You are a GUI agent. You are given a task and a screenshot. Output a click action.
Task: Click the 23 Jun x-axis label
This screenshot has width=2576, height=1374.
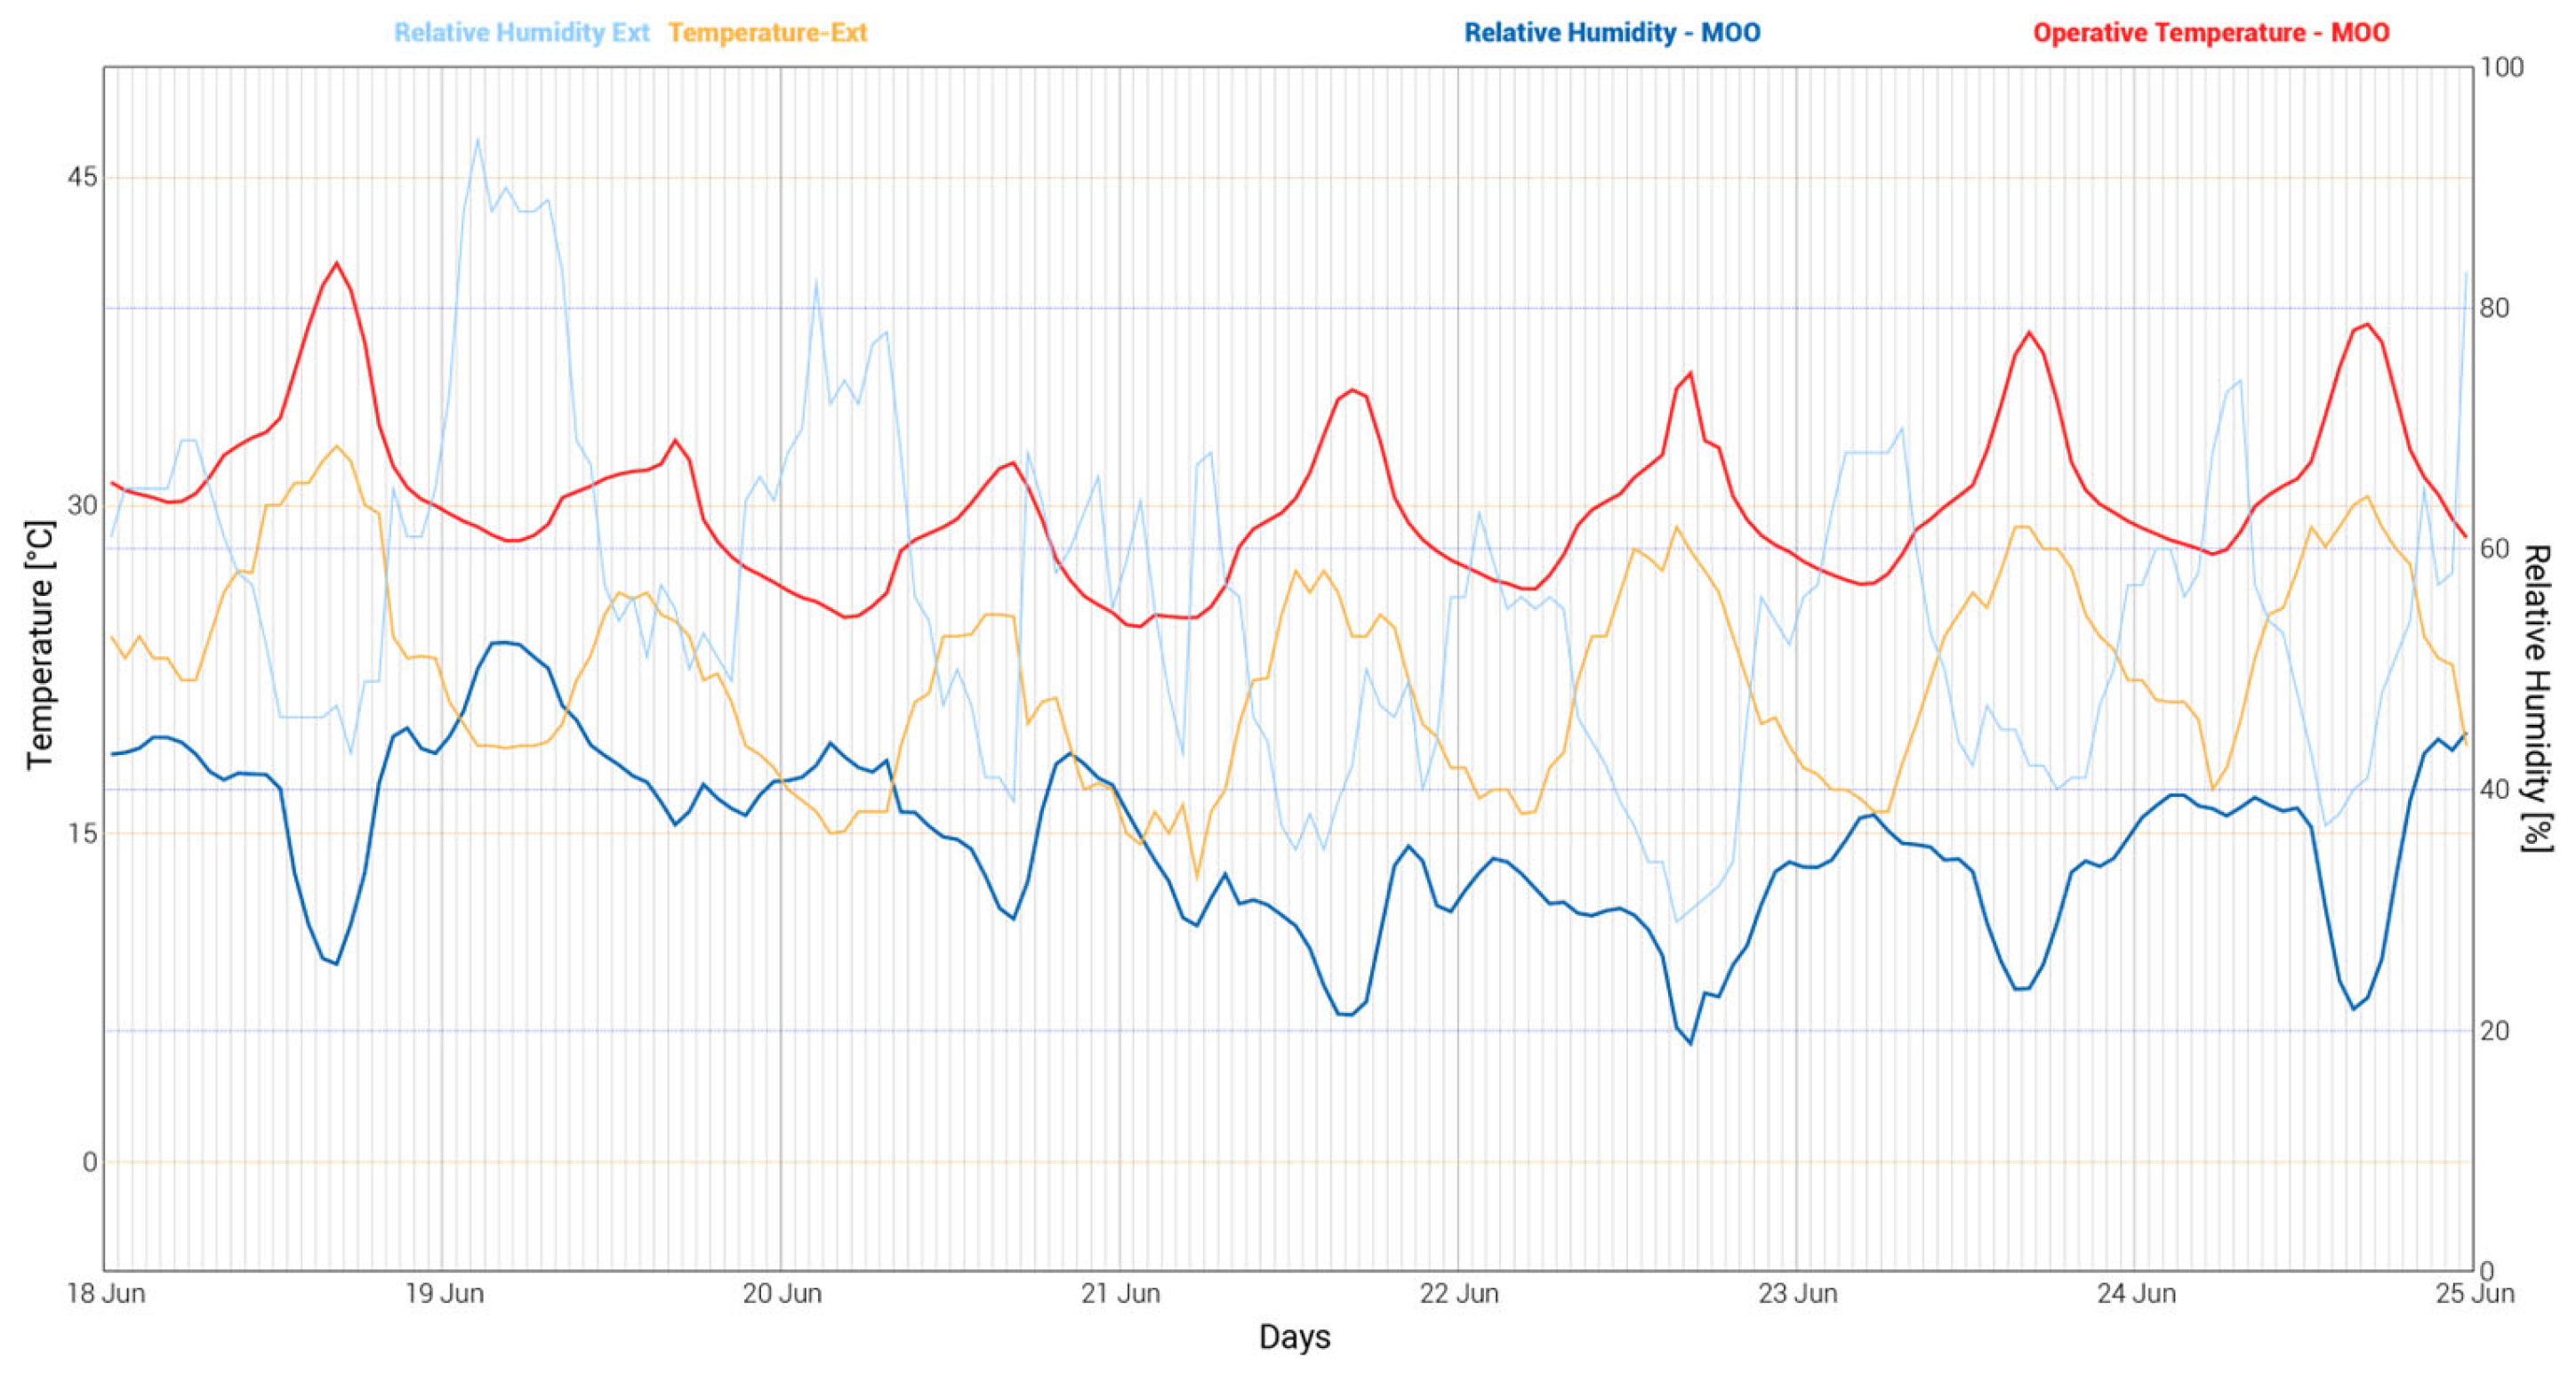coord(1798,1293)
